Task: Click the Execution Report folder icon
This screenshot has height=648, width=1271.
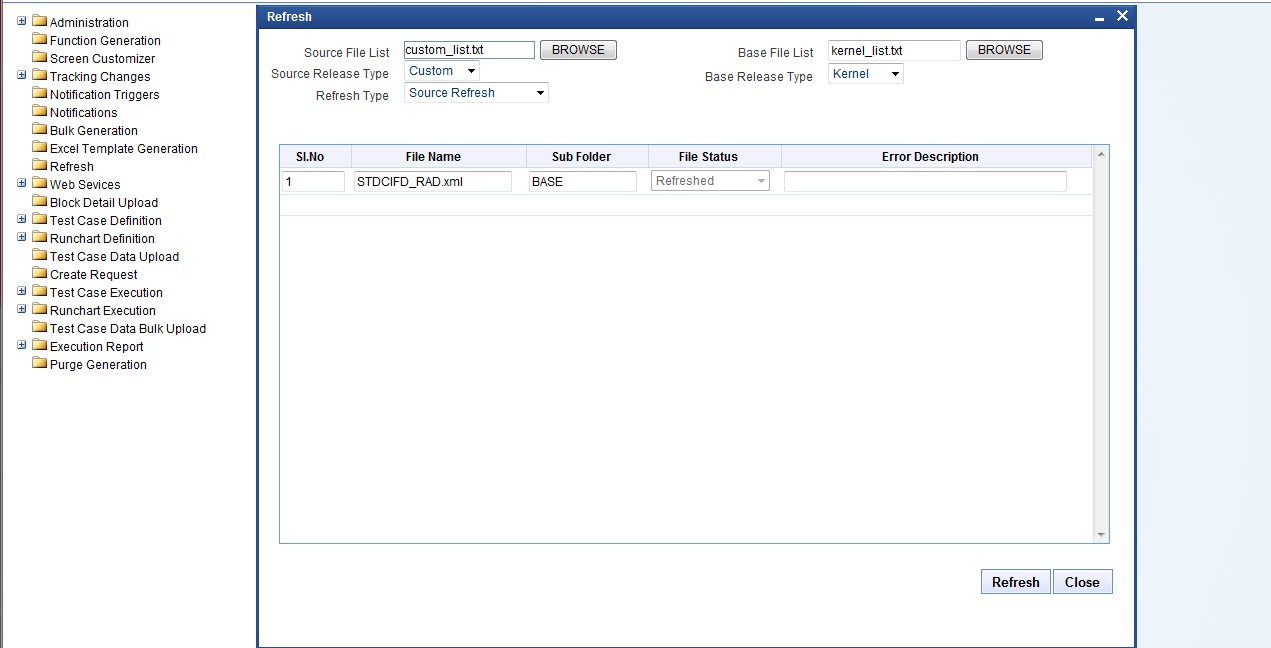Action: tap(40, 345)
